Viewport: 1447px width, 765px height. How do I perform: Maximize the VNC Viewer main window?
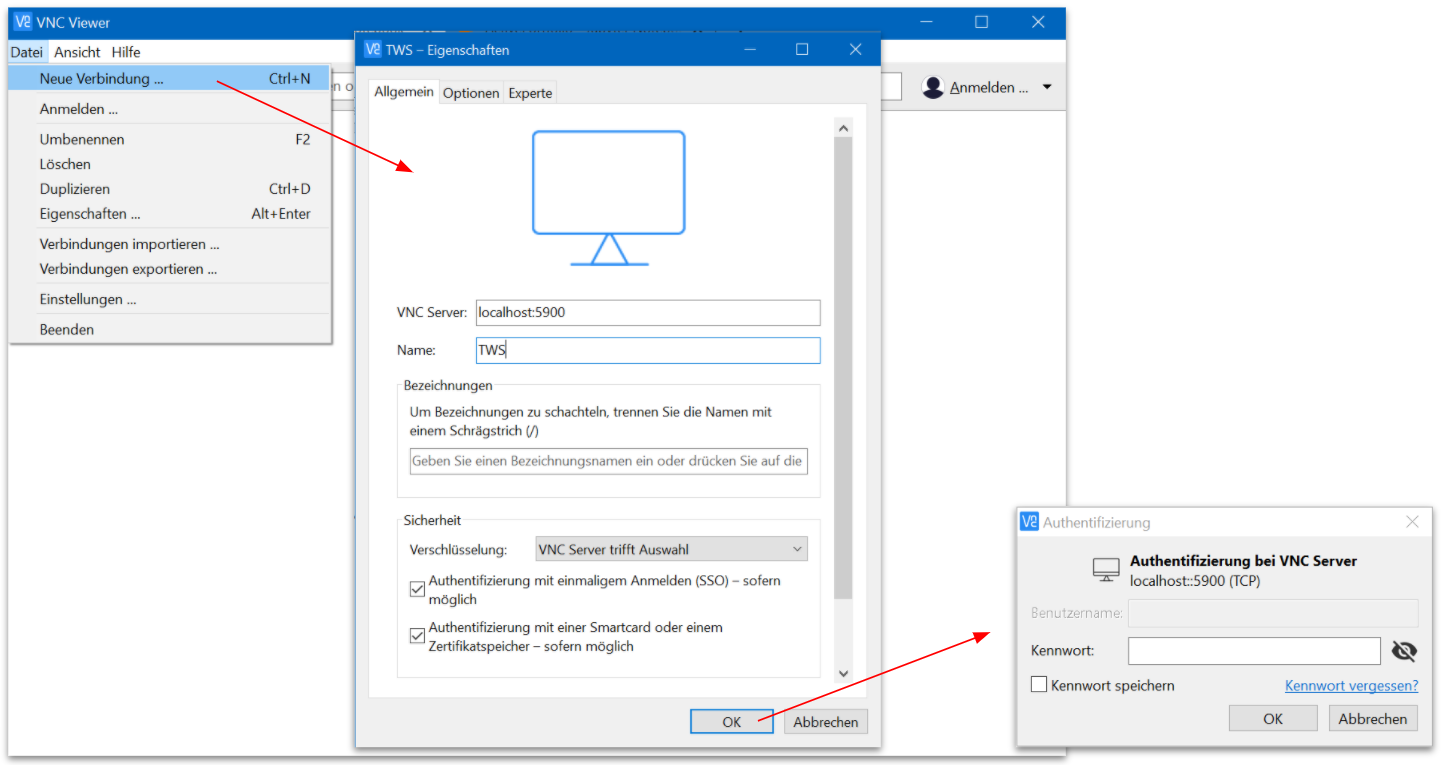pyautogui.click(x=982, y=22)
